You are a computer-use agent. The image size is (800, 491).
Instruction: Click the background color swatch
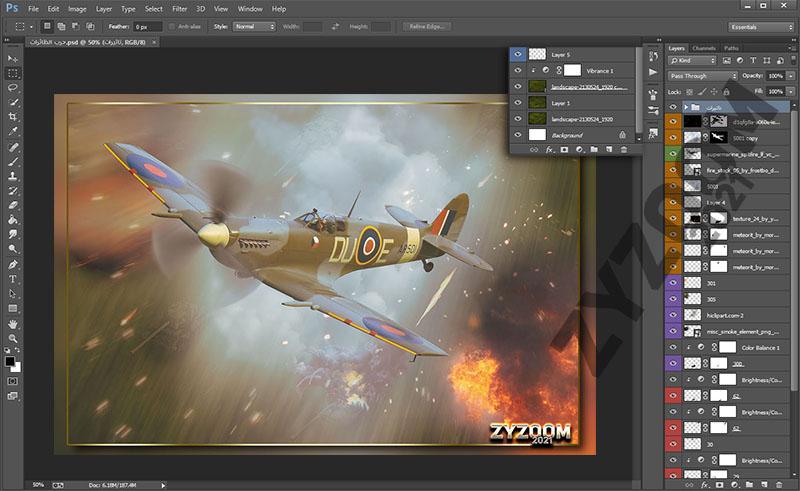click(17, 367)
